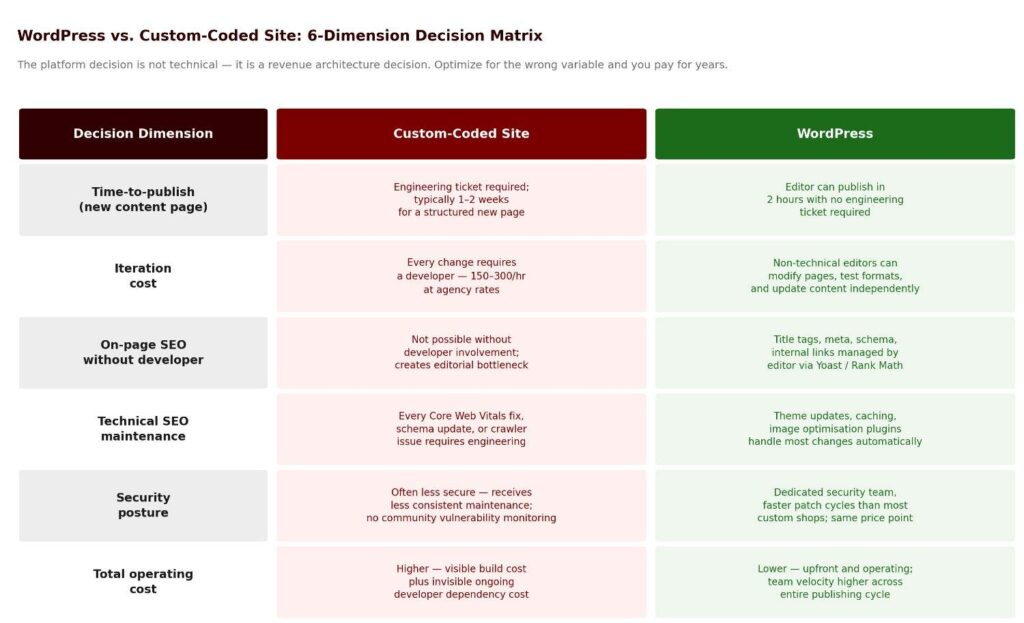Click the green WordPress column header

[834, 134]
